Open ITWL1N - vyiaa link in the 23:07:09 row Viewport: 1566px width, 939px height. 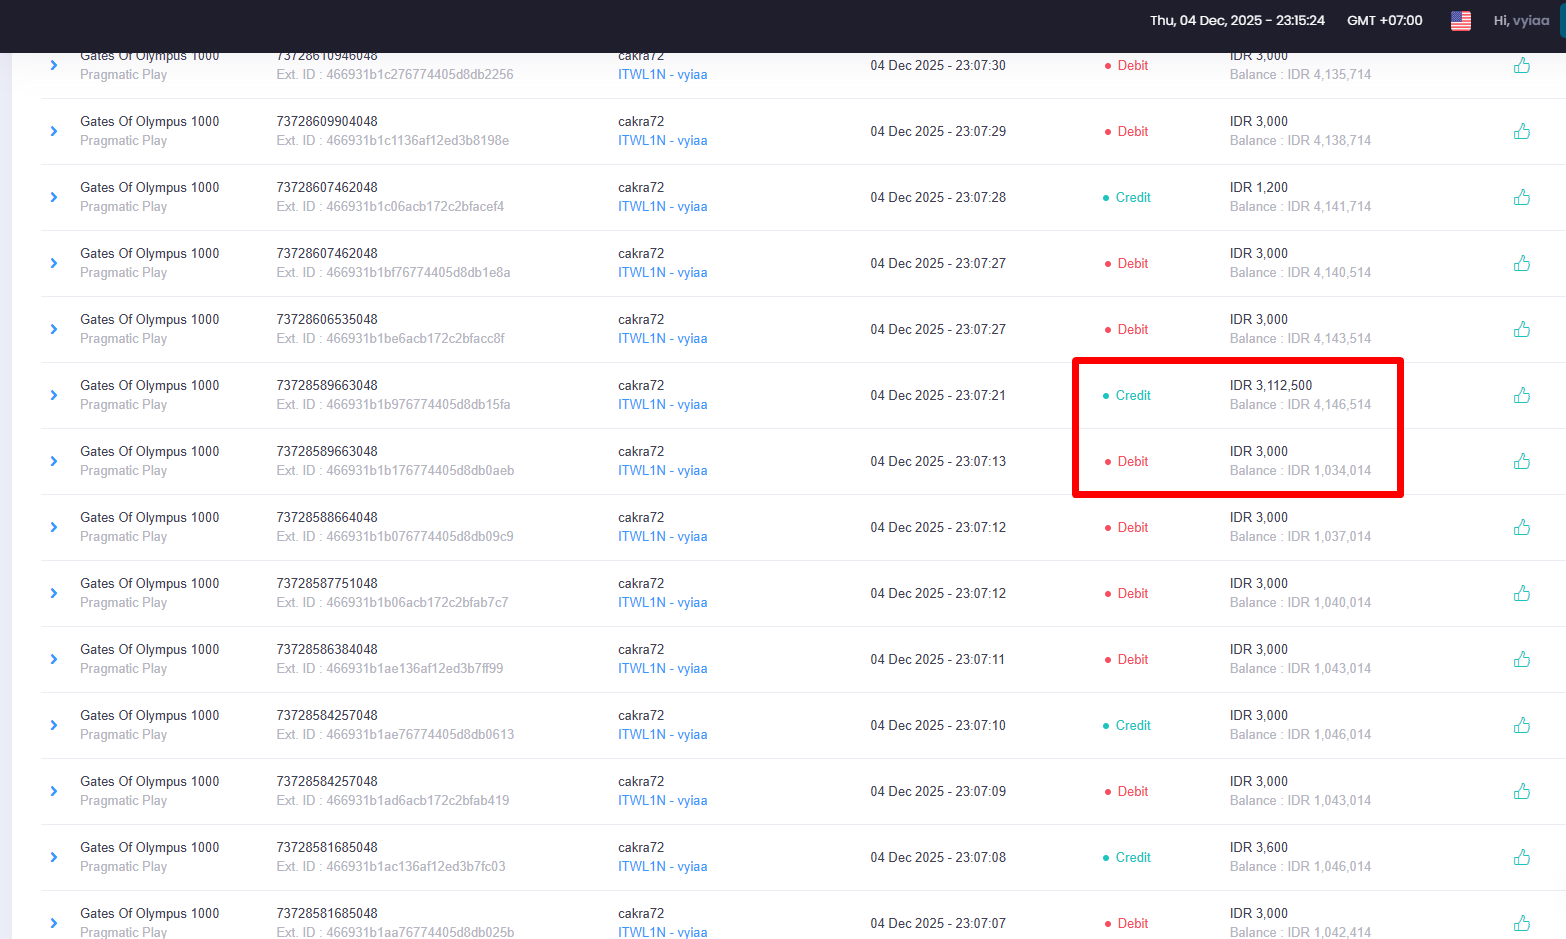coord(662,801)
